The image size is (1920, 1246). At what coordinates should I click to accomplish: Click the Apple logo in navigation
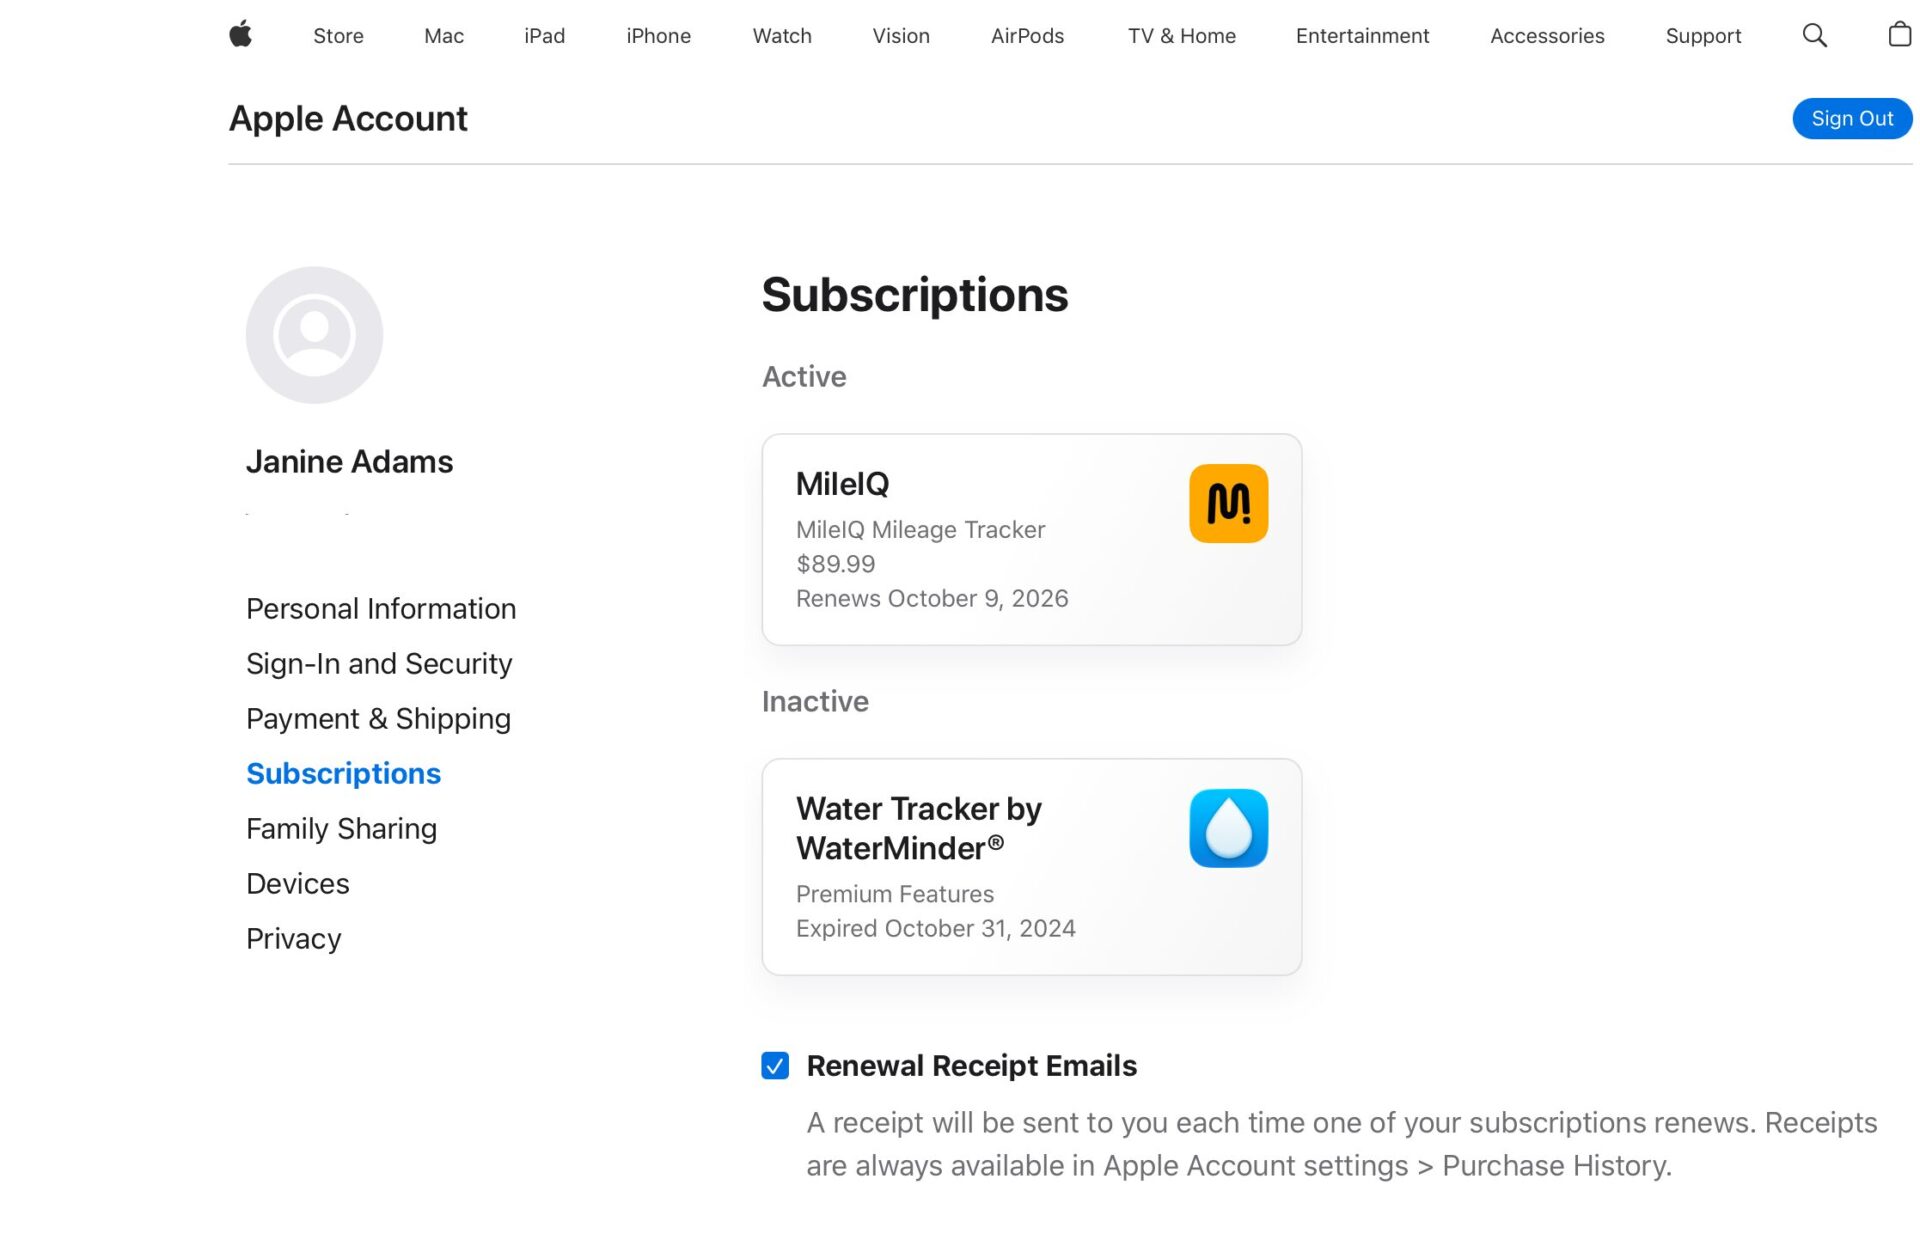pyautogui.click(x=240, y=35)
